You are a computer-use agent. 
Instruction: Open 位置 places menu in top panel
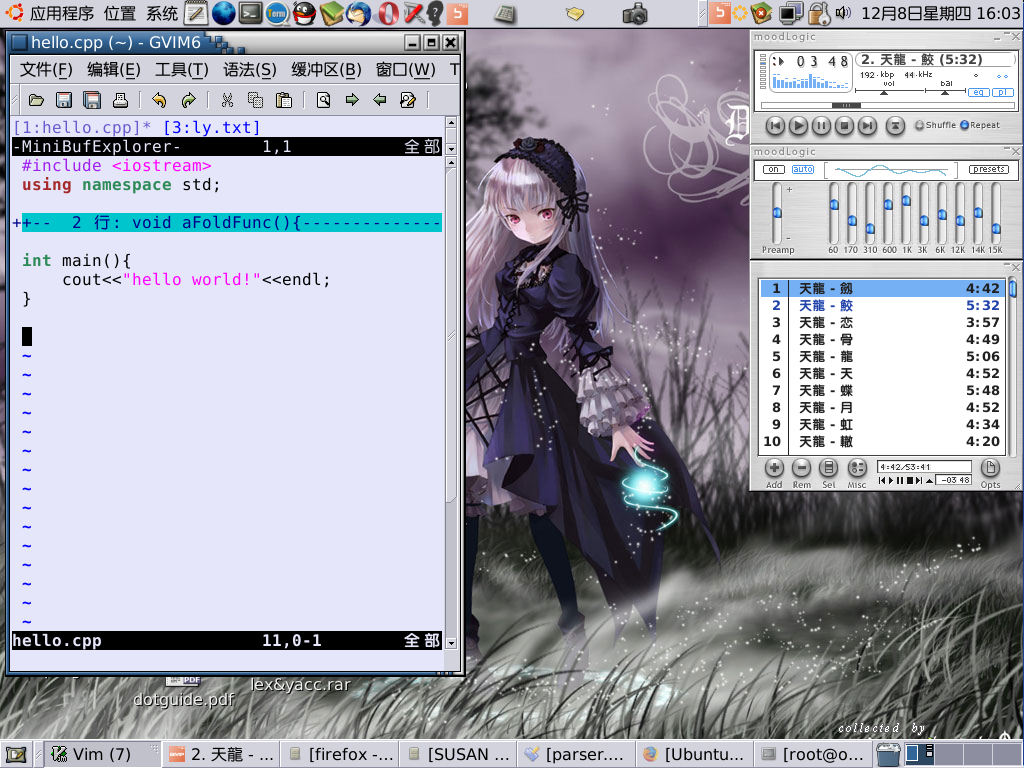[x=120, y=13]
